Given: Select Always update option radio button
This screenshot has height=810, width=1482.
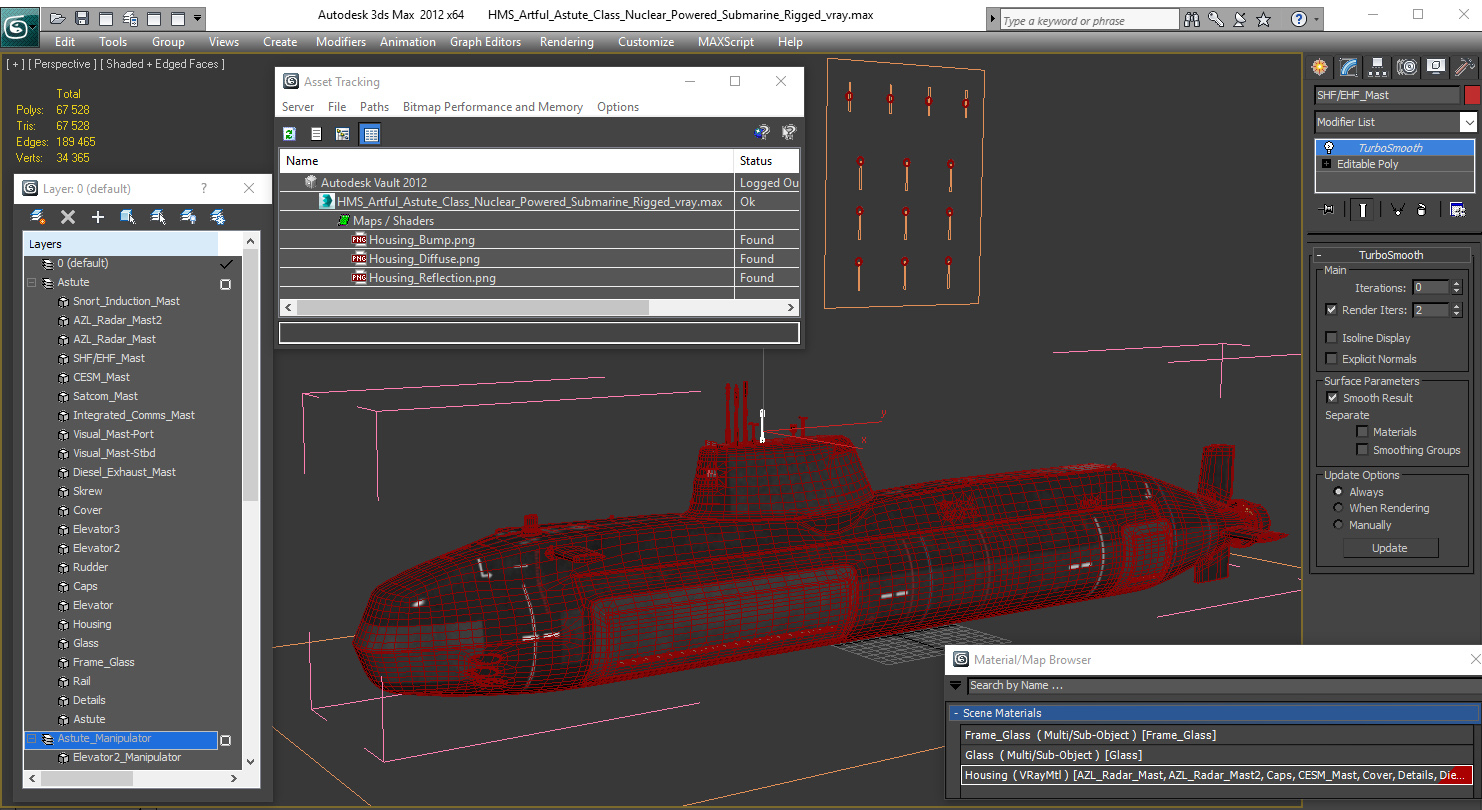Looking at the screenshot, I should point(1339,492).
